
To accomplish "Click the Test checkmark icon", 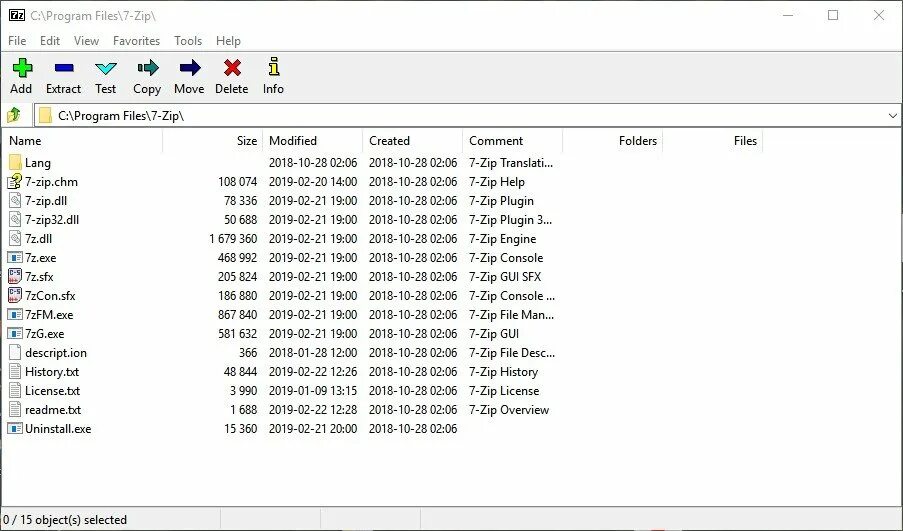I will coord(105,69).
